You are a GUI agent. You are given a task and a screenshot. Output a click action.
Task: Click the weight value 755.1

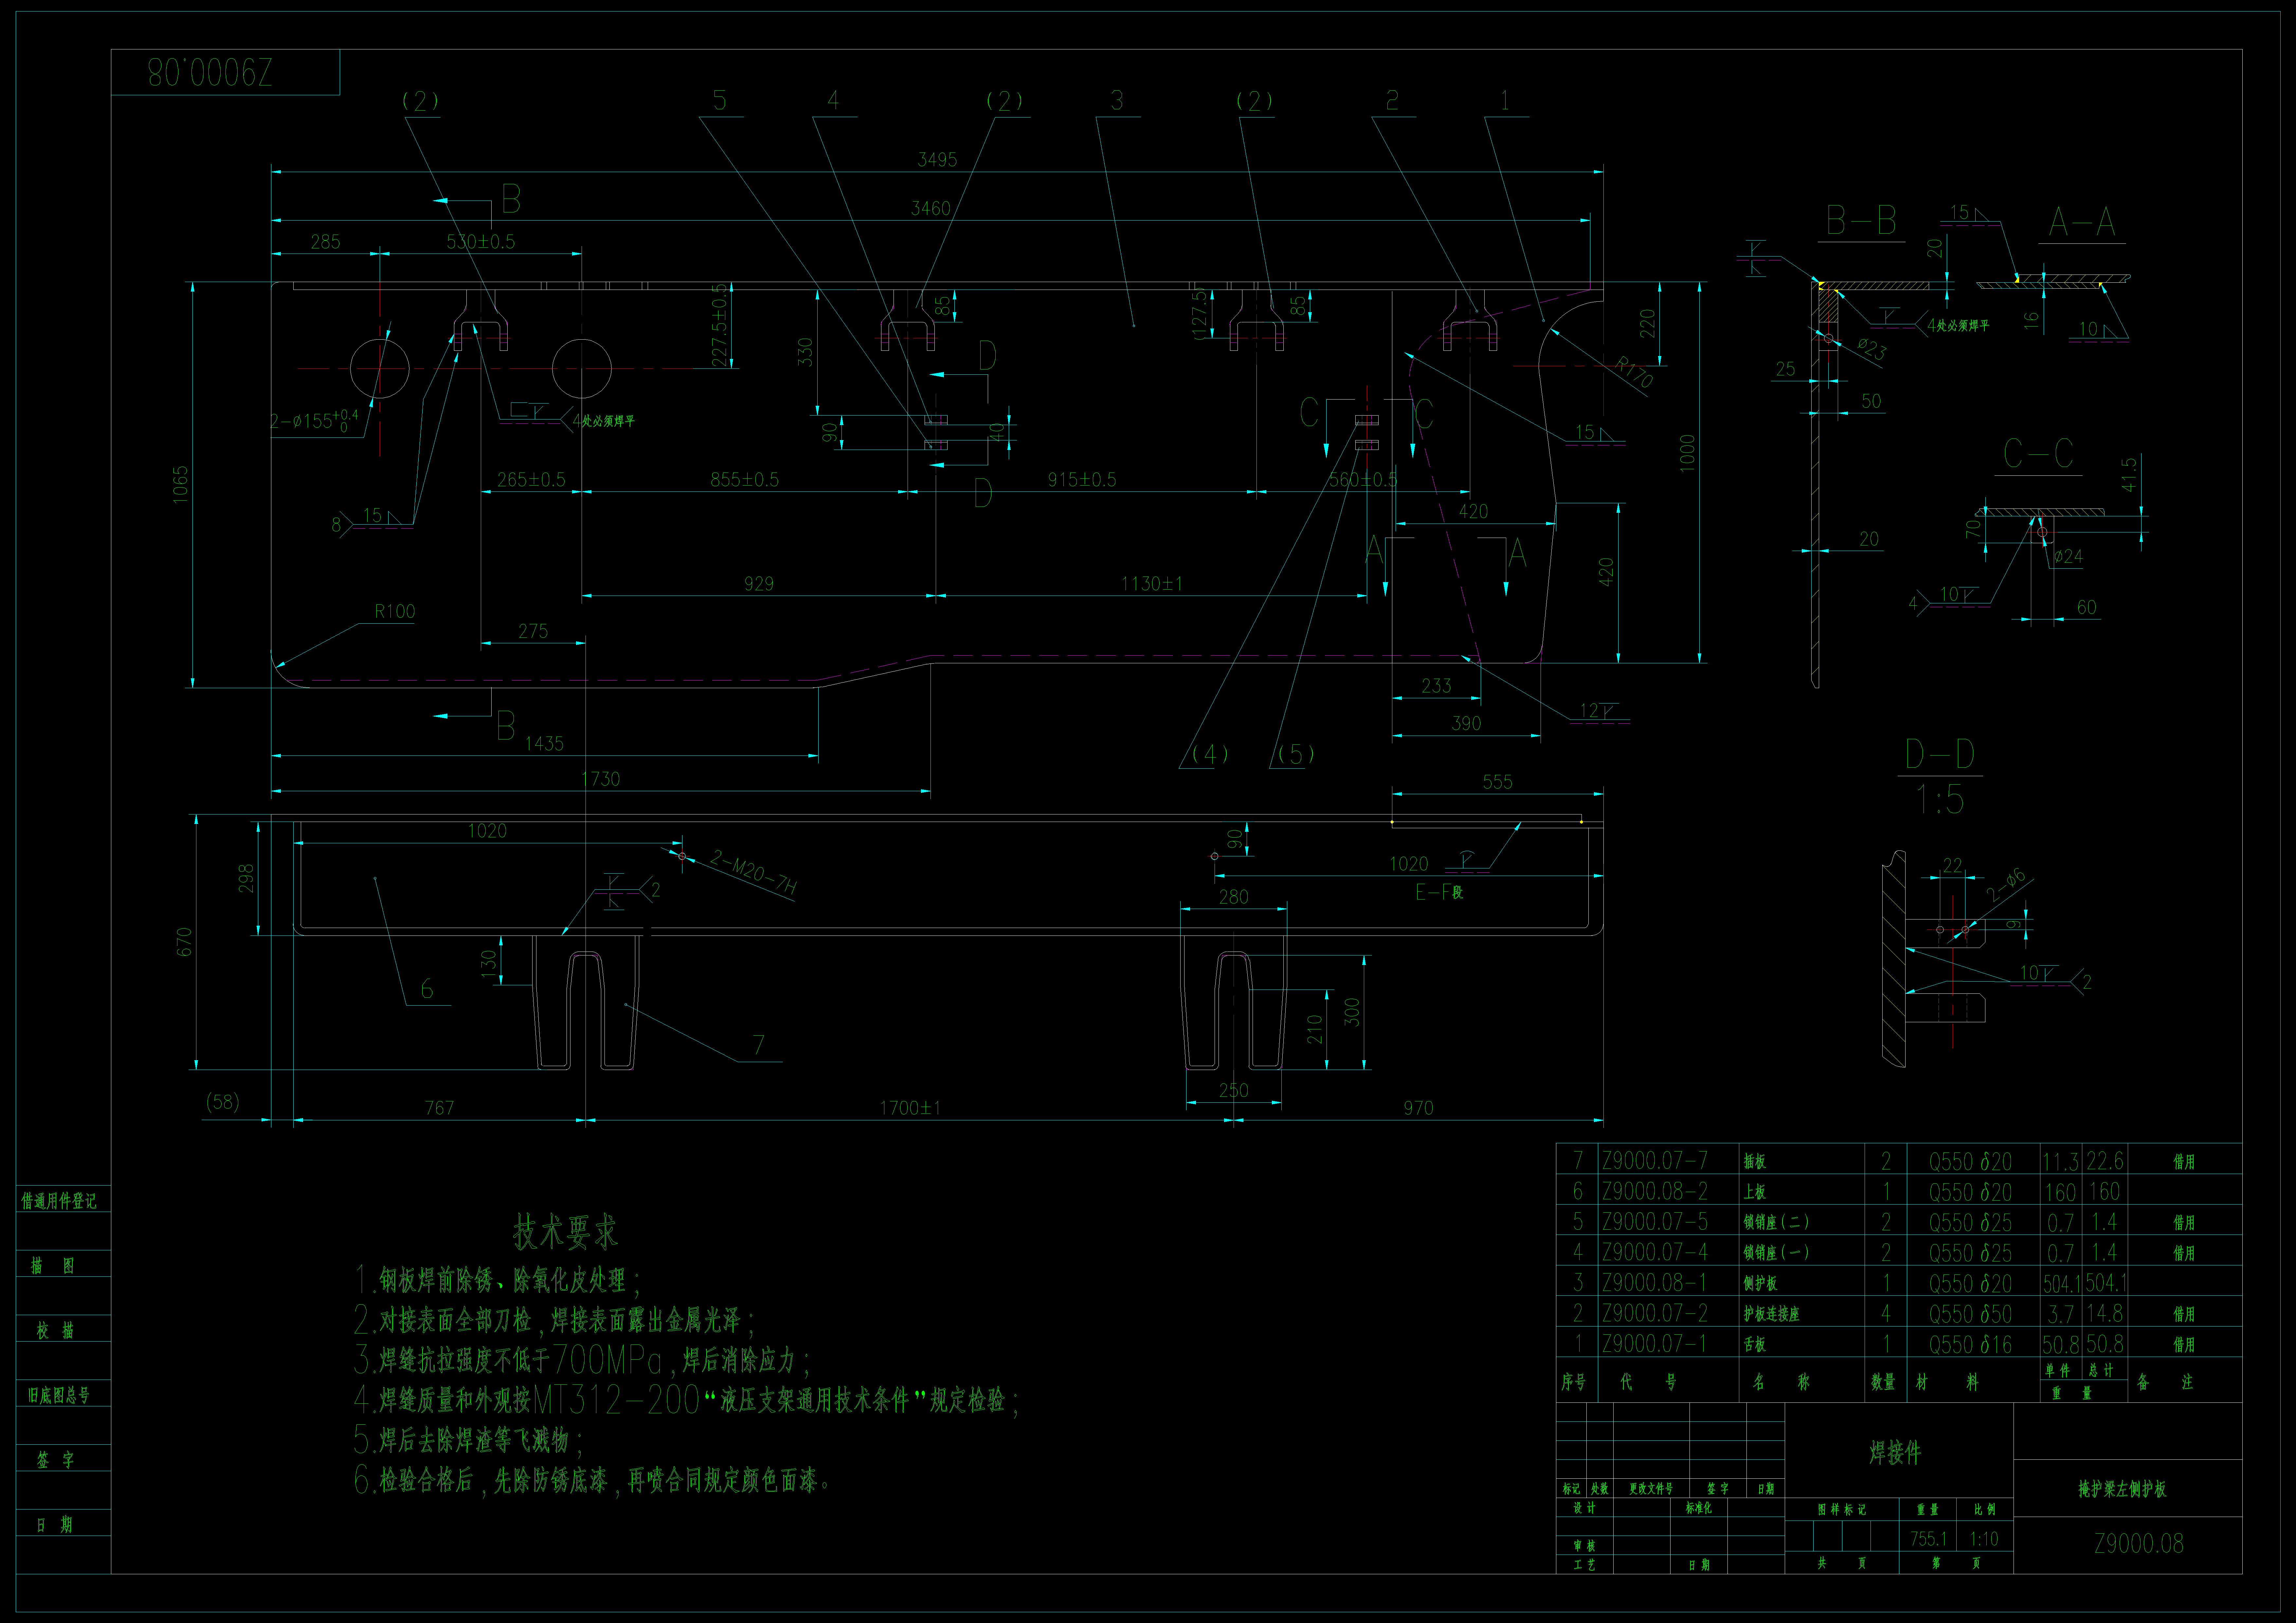point(1928,1539)
